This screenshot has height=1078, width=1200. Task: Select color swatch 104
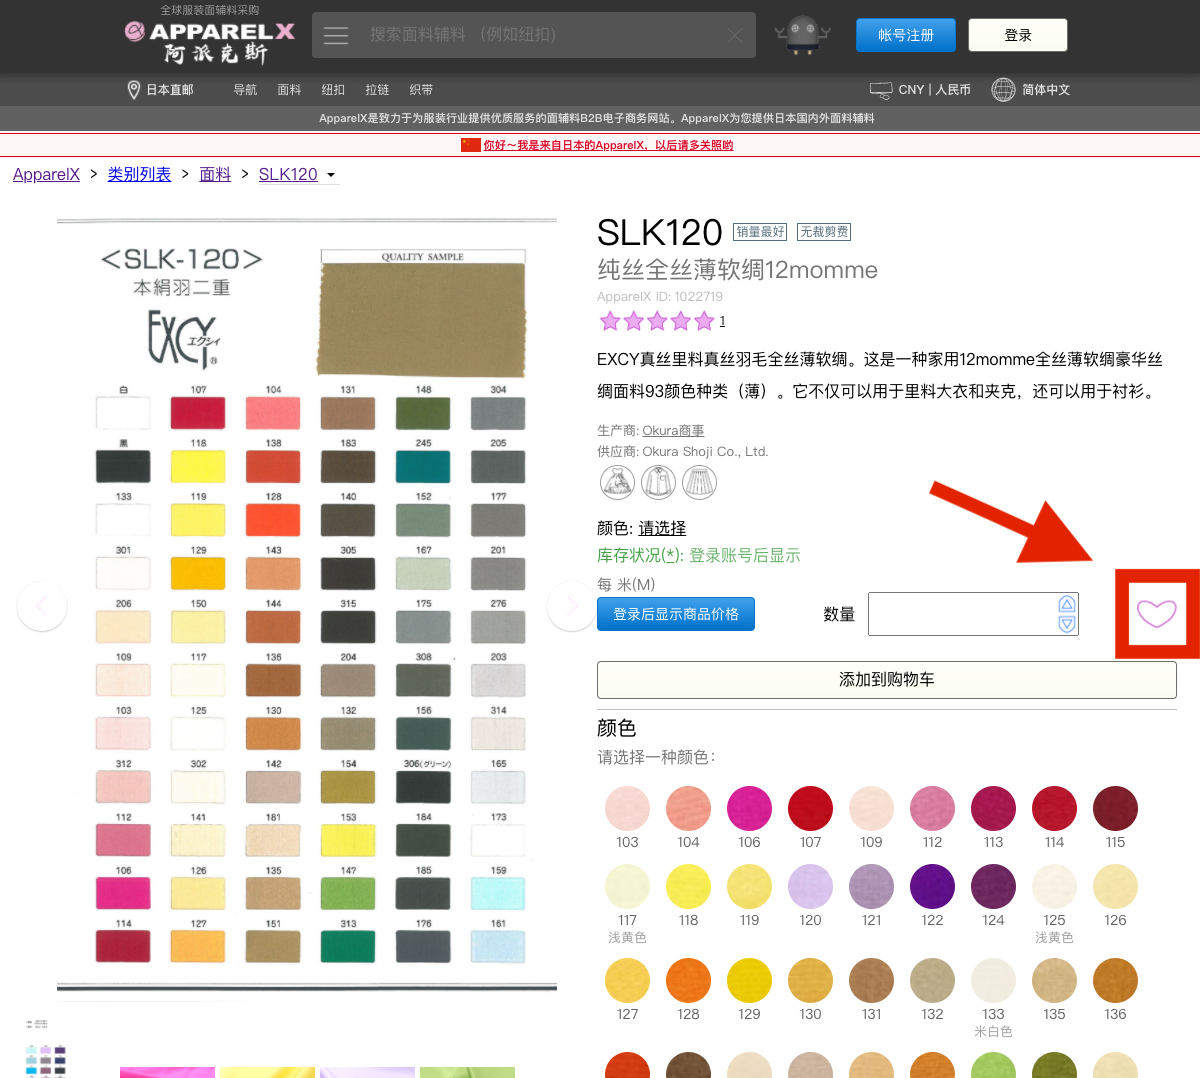tap(688, 808)
